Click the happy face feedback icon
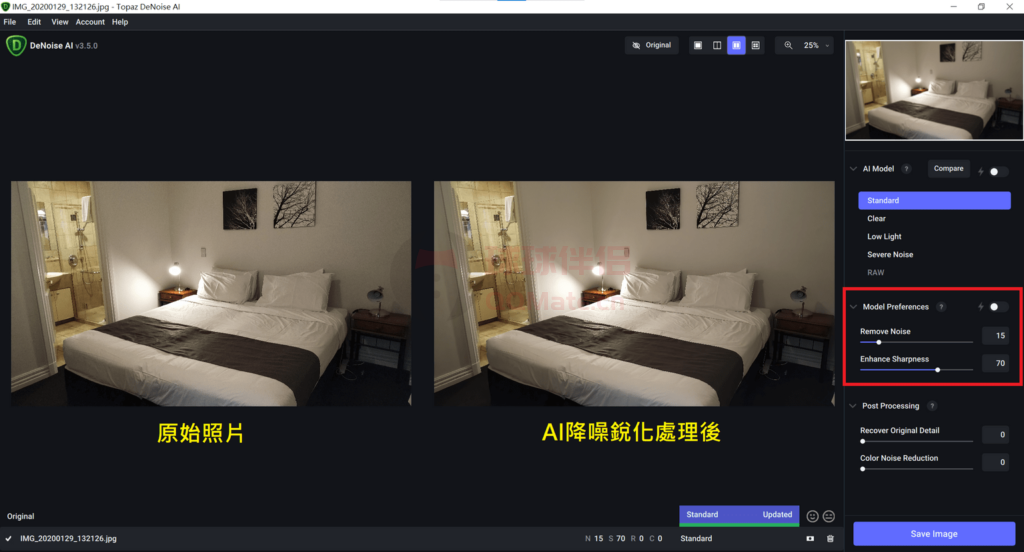 [812, 516]
